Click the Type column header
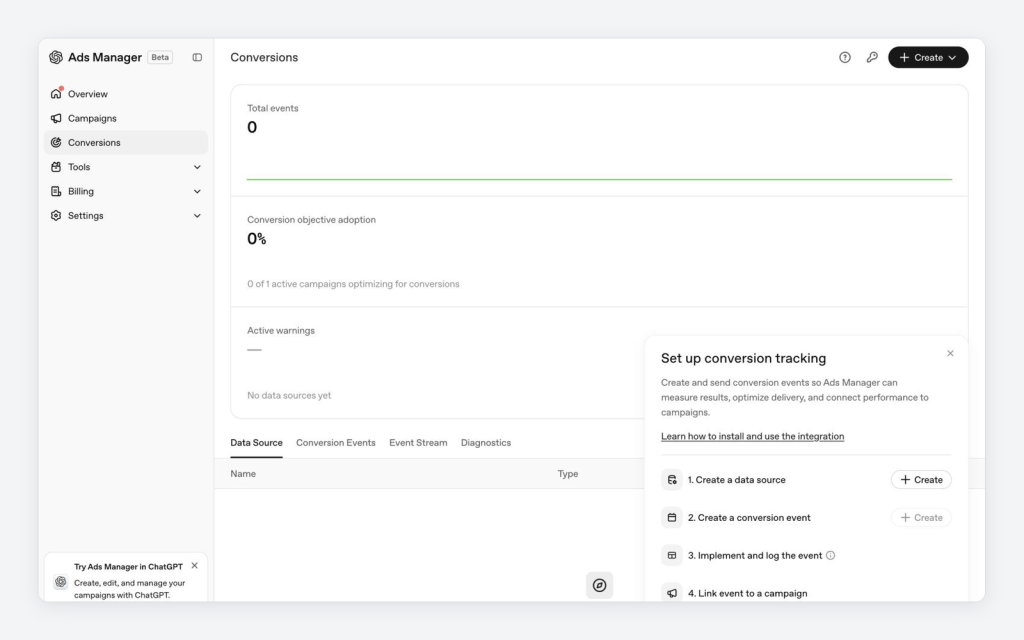This screenshot has height=640, width=1024. tap(568, 474)
